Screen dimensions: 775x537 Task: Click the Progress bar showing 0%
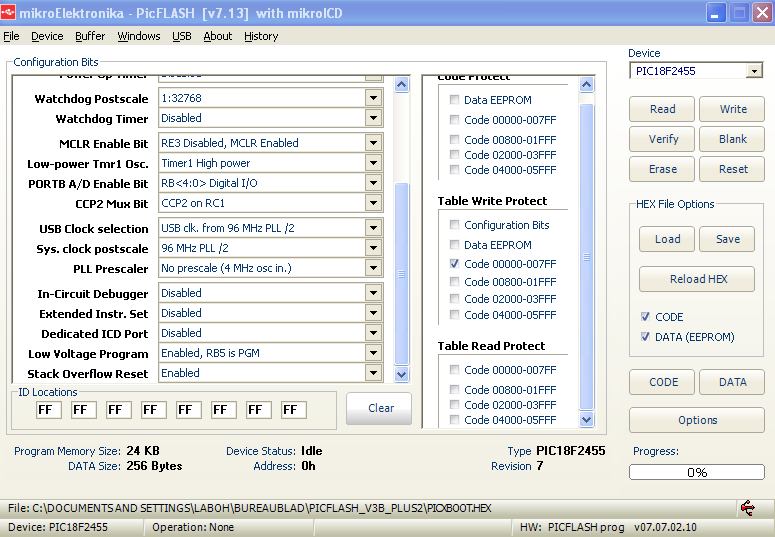click(696, 472)
